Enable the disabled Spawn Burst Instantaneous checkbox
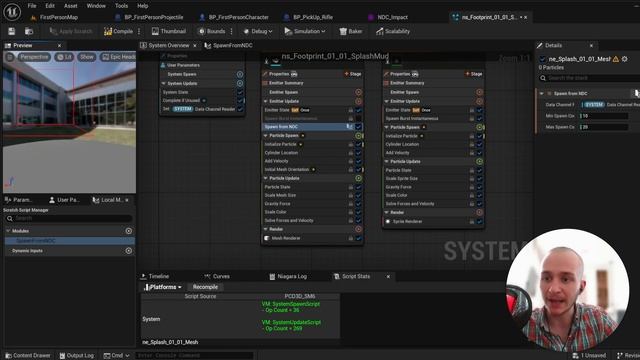The width and height of the screenshot is (640, 360). [x=358, y=118]
